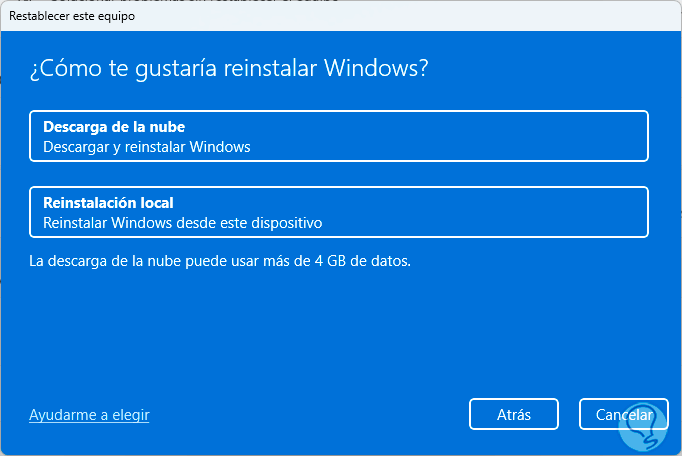The height and width of the screenshot is (456, 682).
Task: Click the word 'equipo' in the window title
Action: coord(115,16)
